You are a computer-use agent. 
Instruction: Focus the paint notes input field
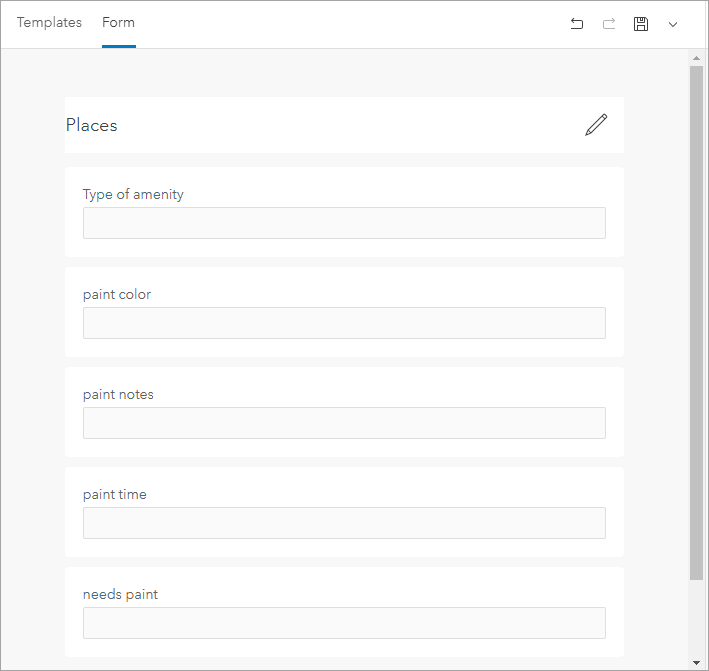[x=344, y=423]
